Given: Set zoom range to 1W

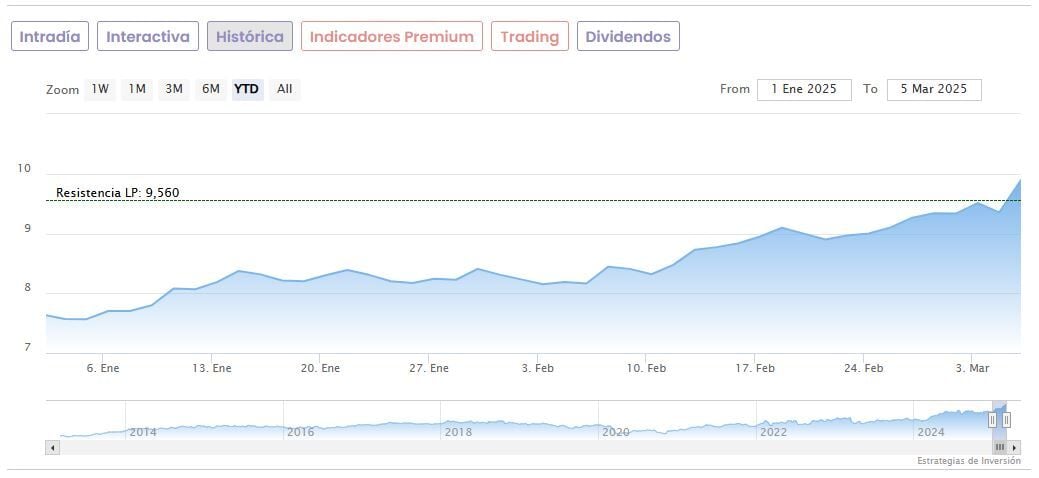Looking at the screenshot, I should click(100, 89).
